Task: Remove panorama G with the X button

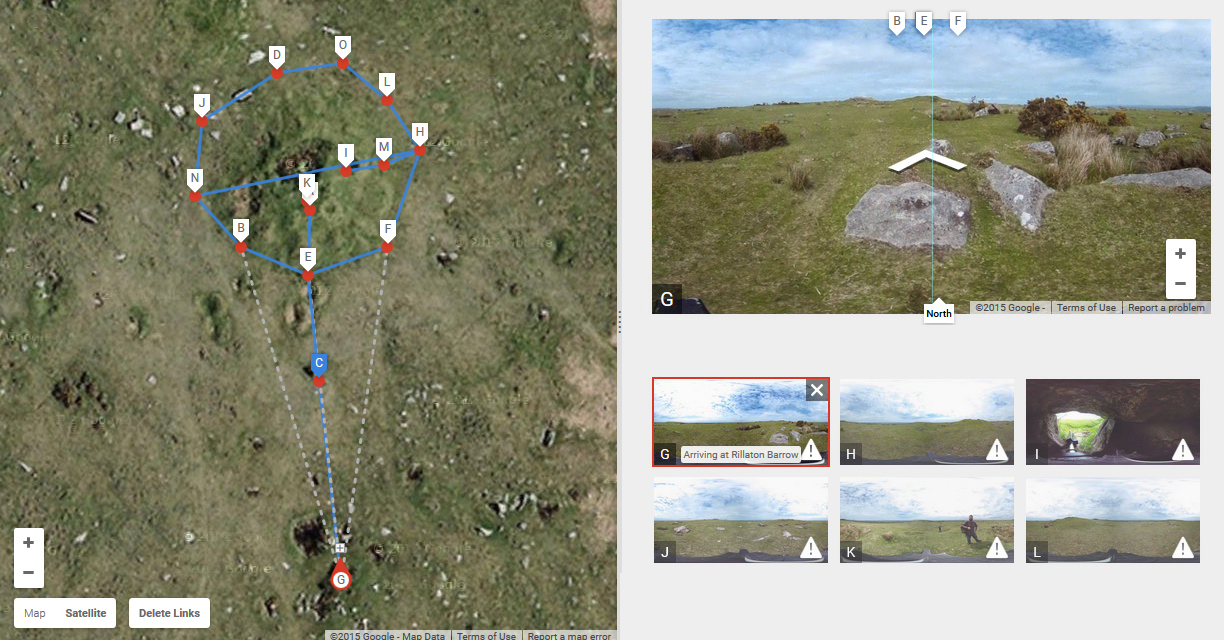Action: [817, 390]
